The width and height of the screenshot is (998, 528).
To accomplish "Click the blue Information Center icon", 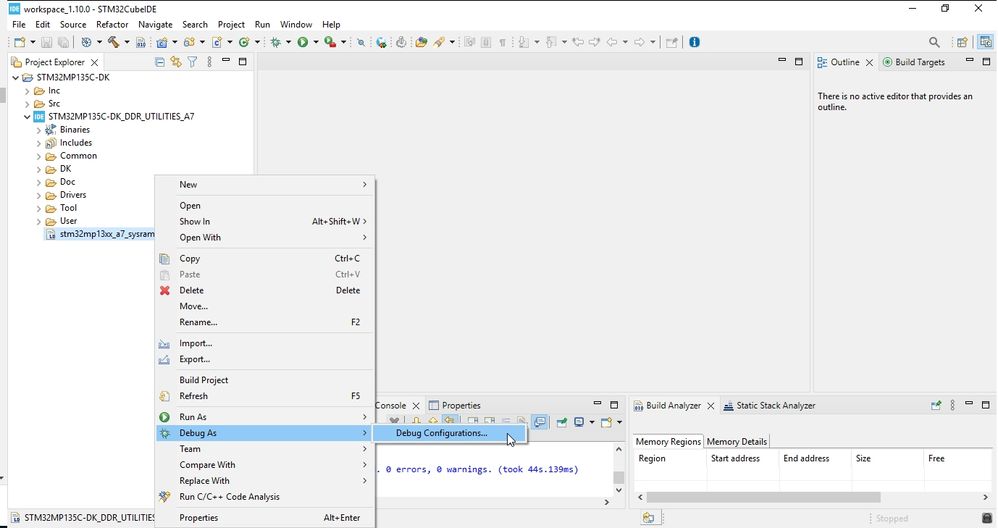I will point(694,42).
